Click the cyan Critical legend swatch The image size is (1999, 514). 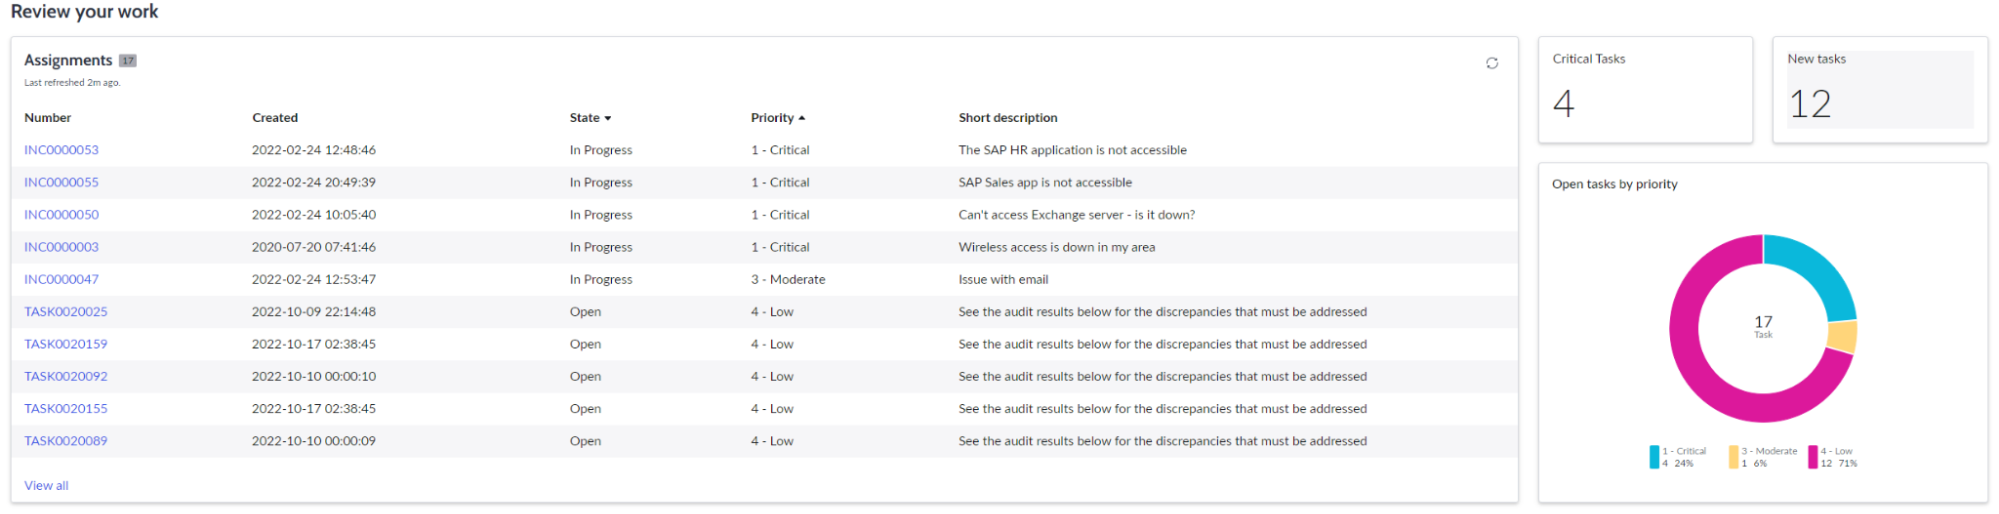tap(1654, 457)
